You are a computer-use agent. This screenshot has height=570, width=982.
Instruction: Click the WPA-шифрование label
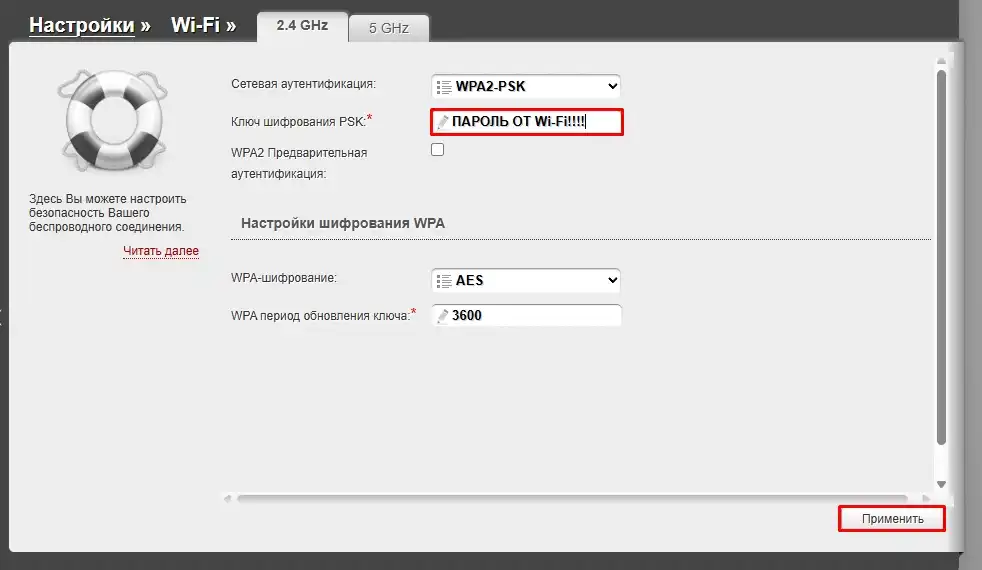(x=284, y=277)
